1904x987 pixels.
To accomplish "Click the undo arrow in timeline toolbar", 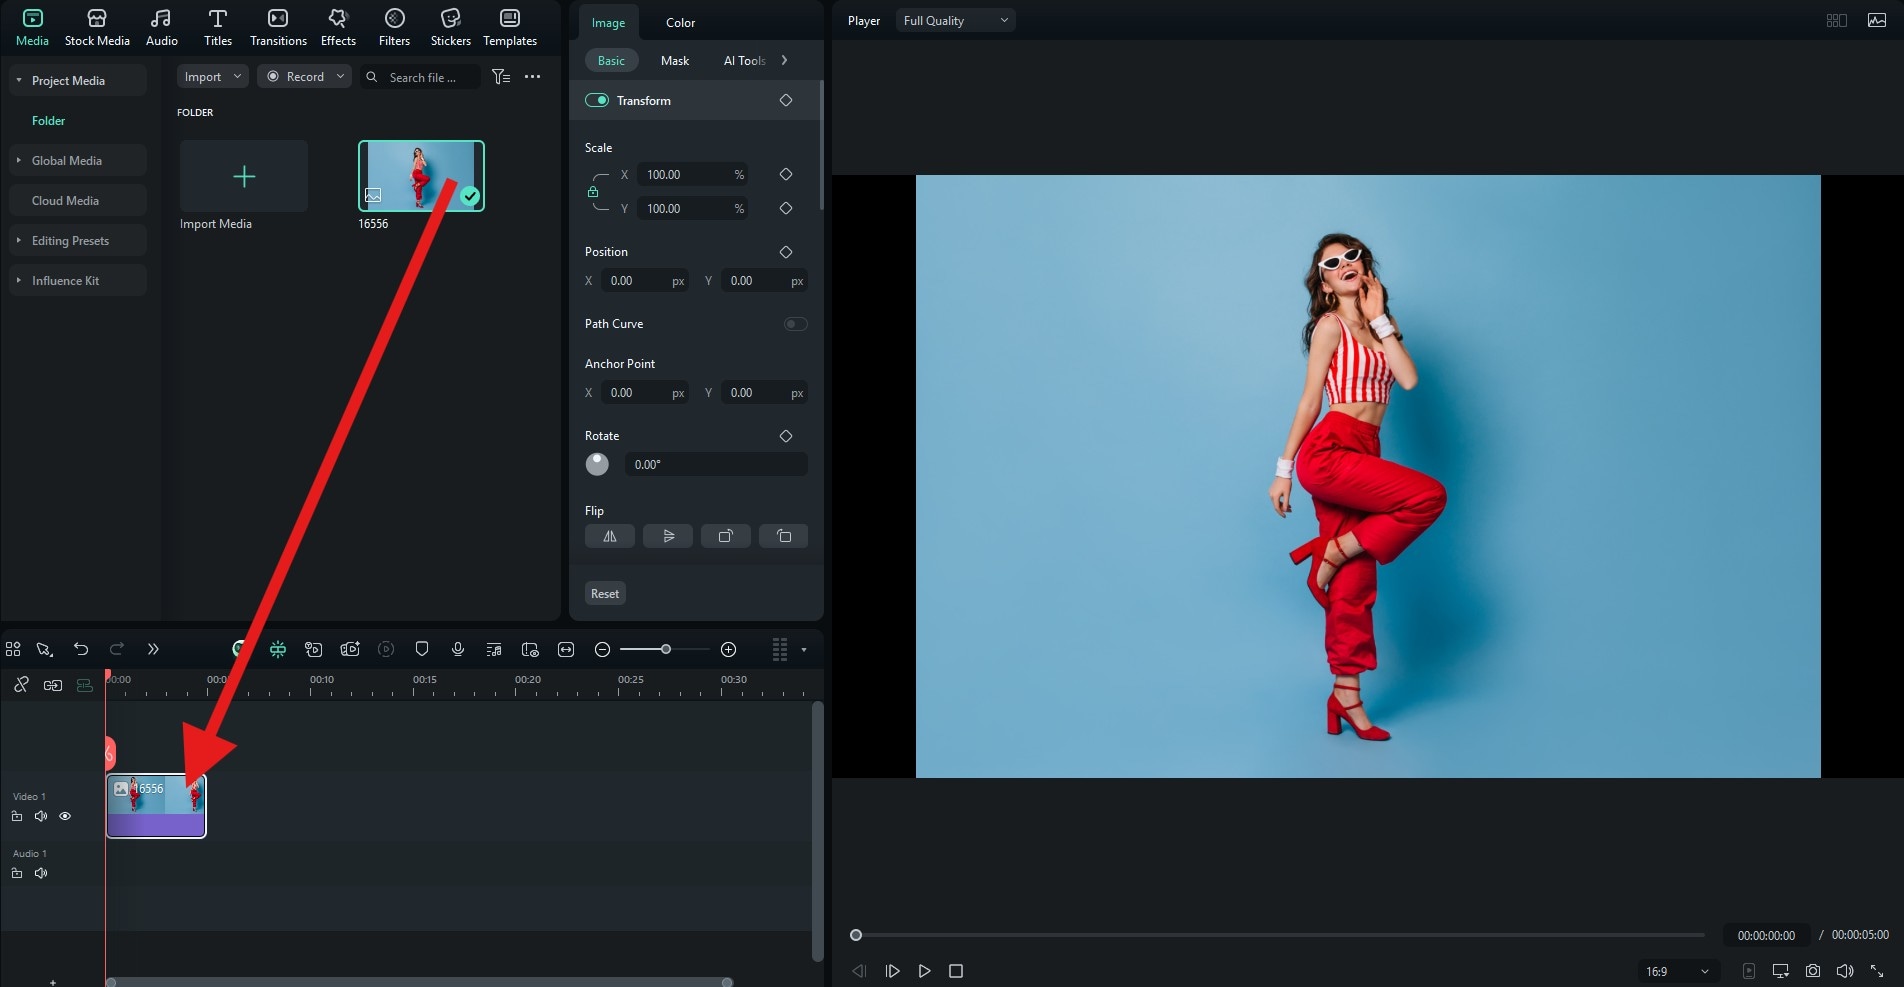I will [81, 649].
